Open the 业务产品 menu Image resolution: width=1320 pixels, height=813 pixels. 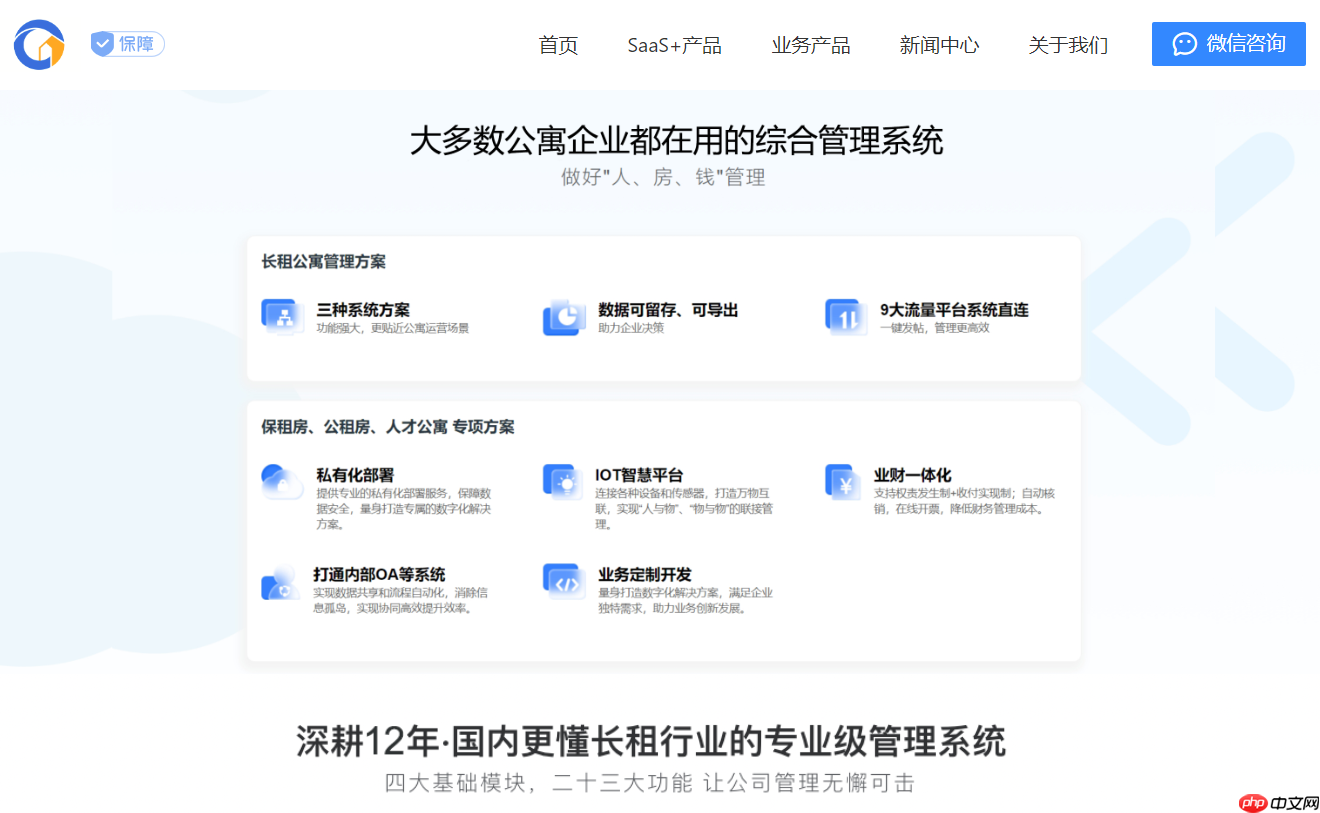tap(811, 45)
